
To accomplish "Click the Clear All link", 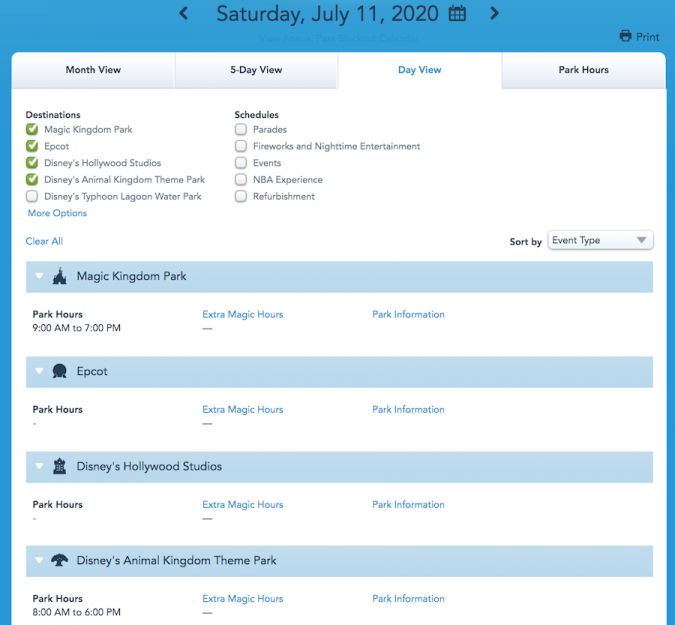I will pos(44,241).
